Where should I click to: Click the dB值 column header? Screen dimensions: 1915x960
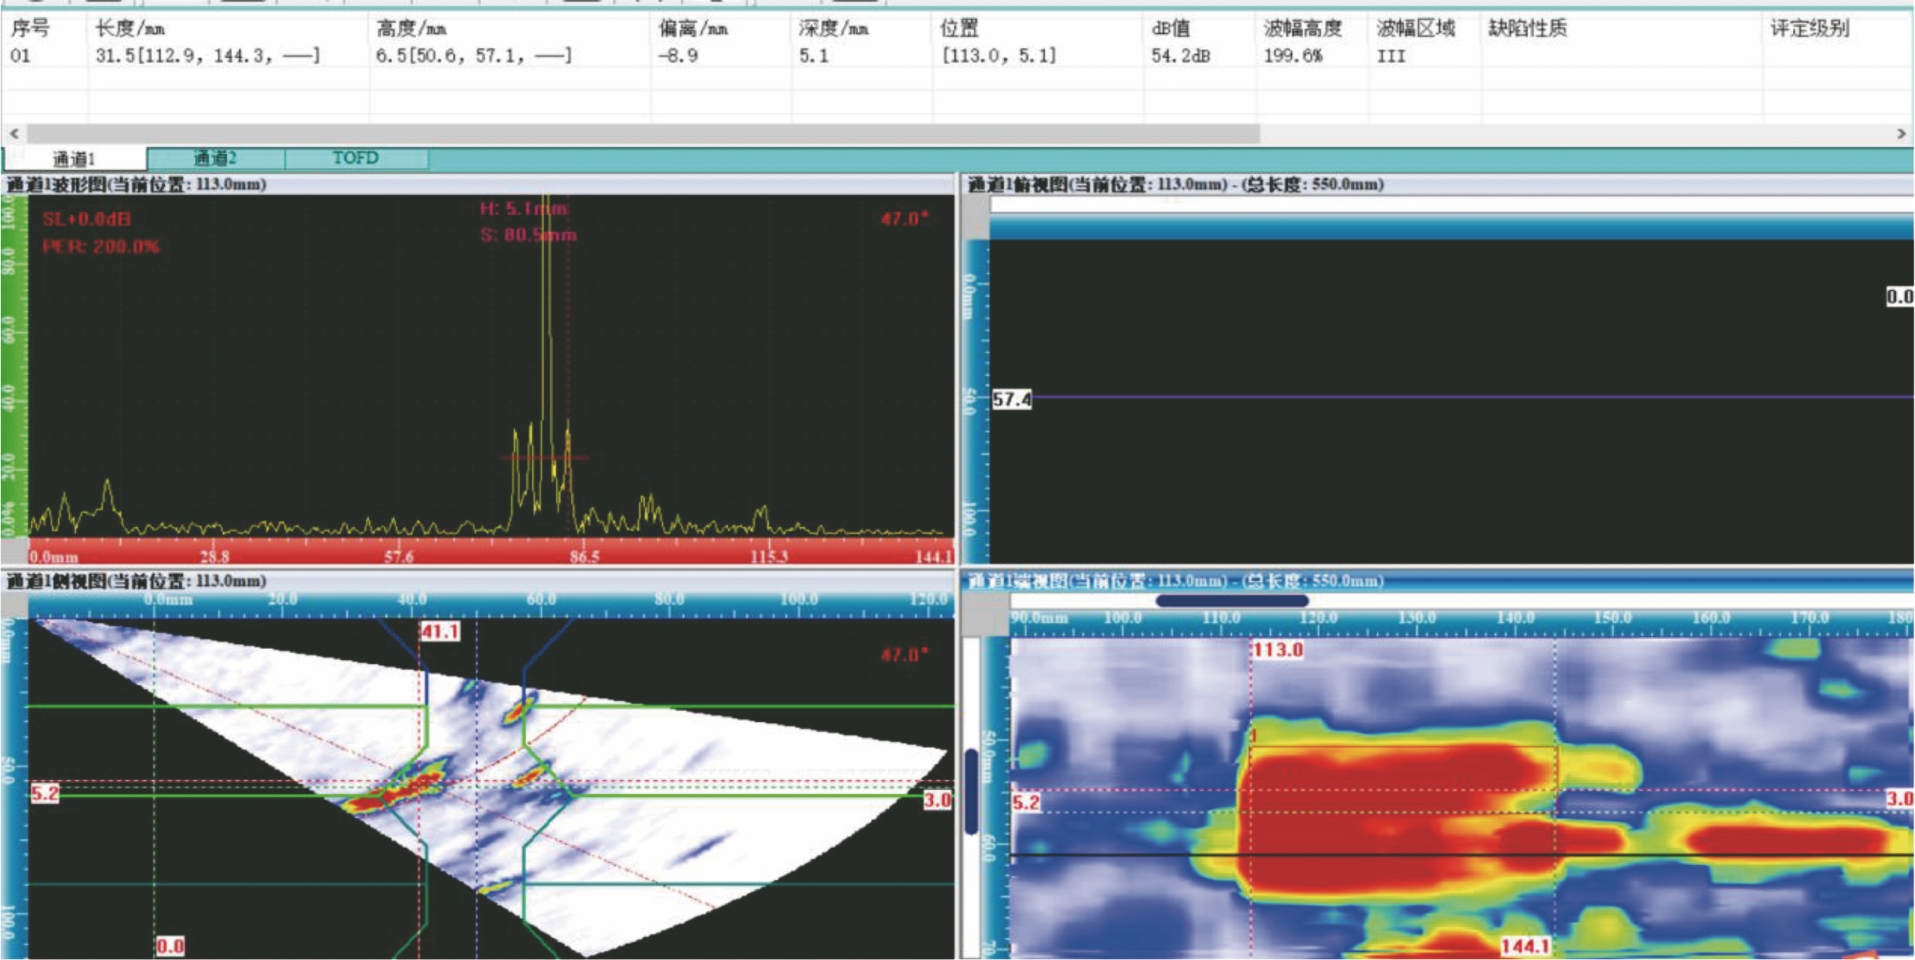(x=1171, y=28)
